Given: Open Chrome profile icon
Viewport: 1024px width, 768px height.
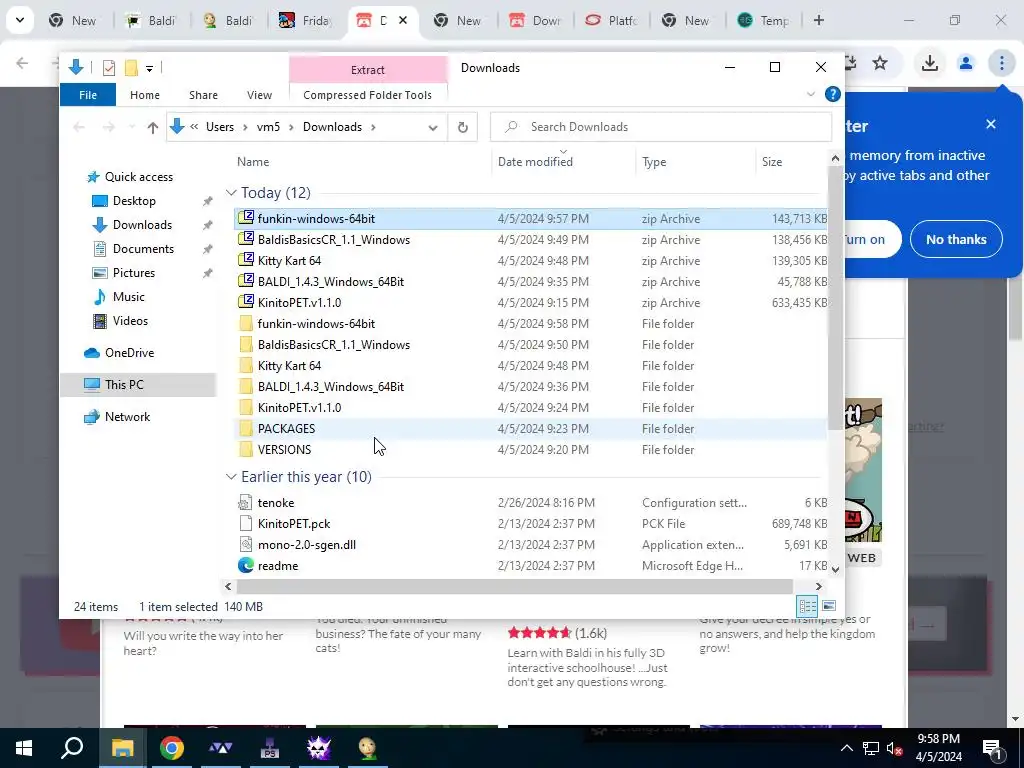Looking at the screenshot, I should [965, 63].
